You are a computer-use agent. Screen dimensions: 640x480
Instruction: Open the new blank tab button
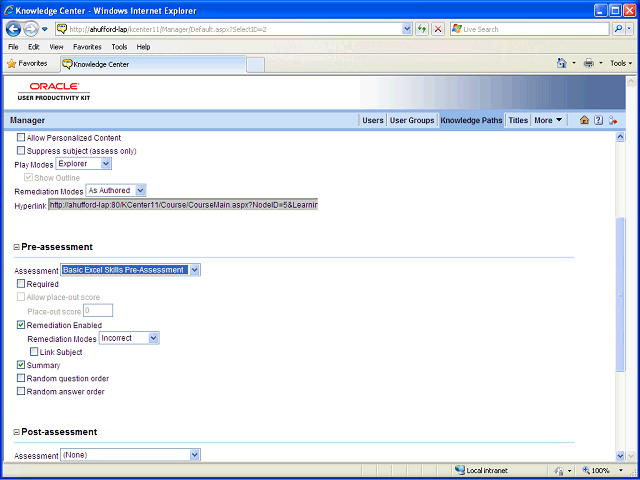pos(256,64)
